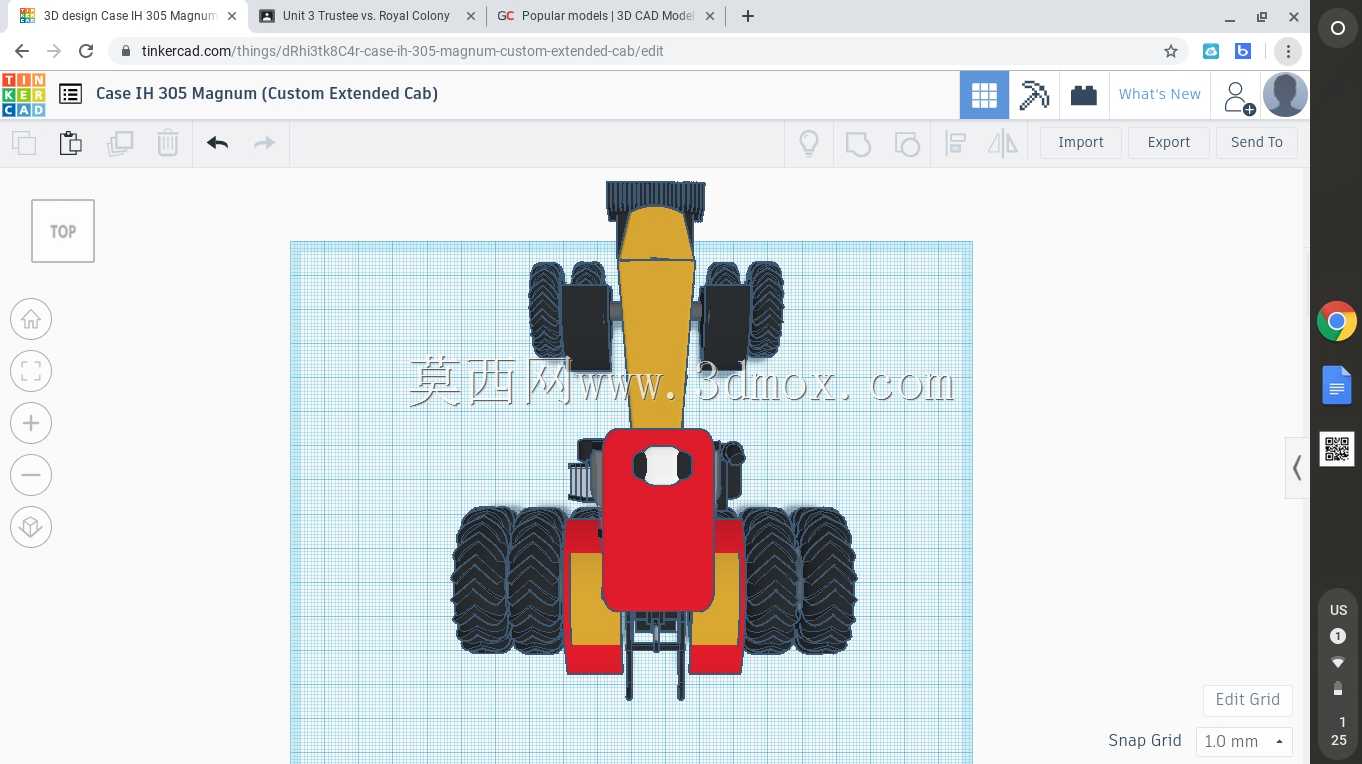The height and width of the screenshot is (764, 1362).
Task: Open the design list menu icon
Action: [x=70, y=94]
